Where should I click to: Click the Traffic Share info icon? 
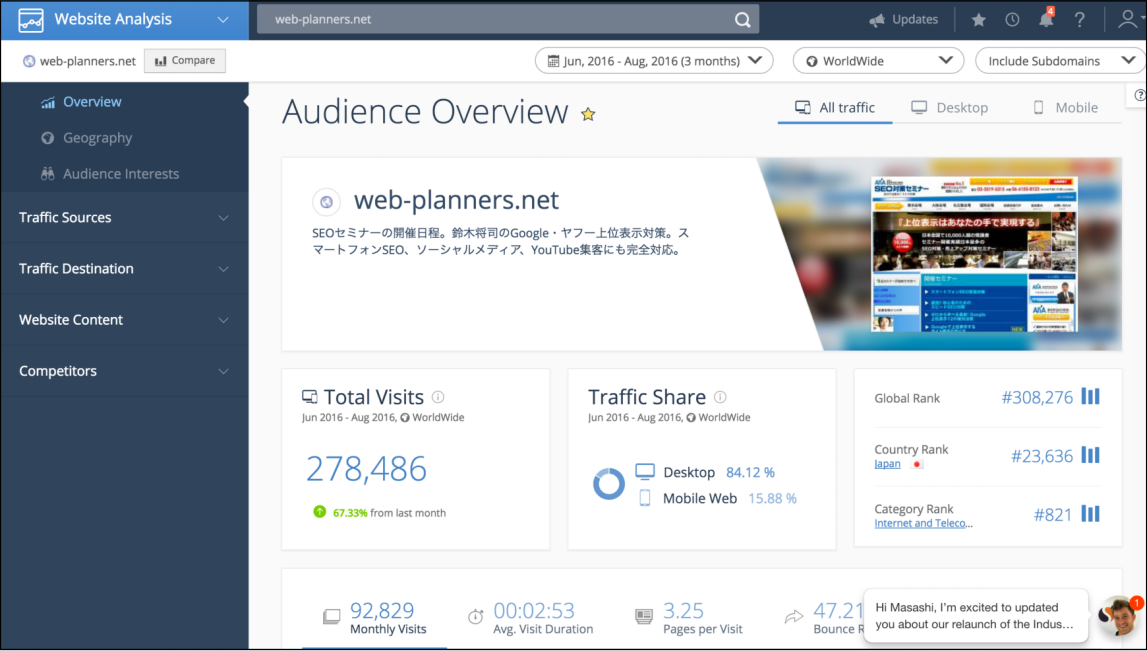(720, 397)
